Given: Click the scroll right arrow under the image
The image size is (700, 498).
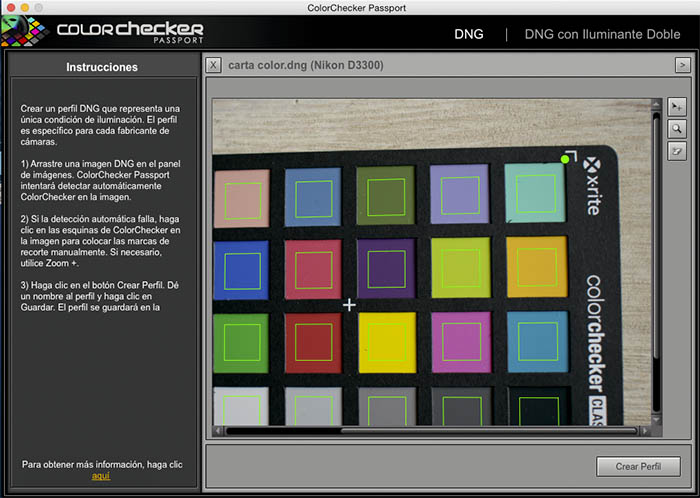Looking at the screenshot, I should point(645,431).
